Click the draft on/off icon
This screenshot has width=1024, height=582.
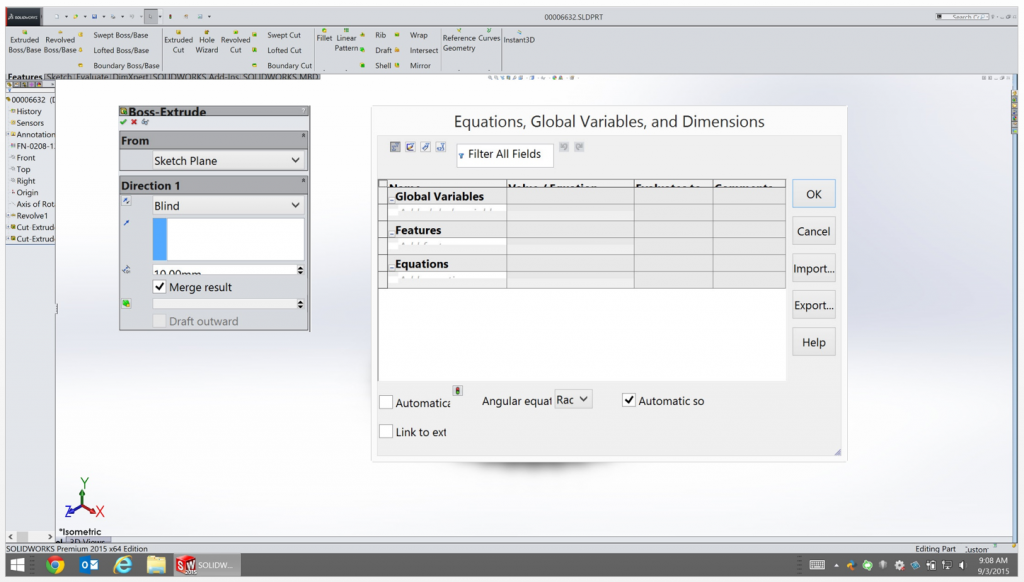click(126, 304)
